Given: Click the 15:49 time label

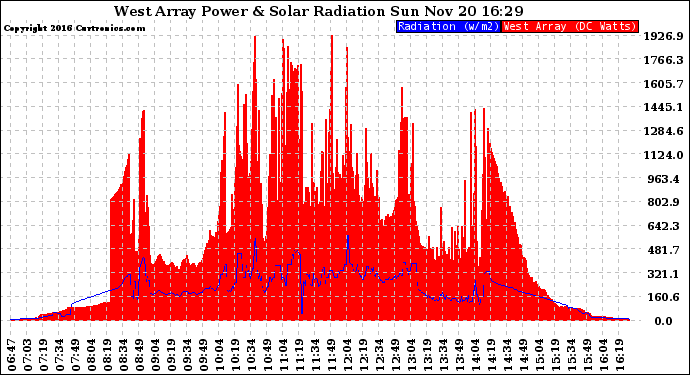Looking at the screenshot, I should coord(587,355).
